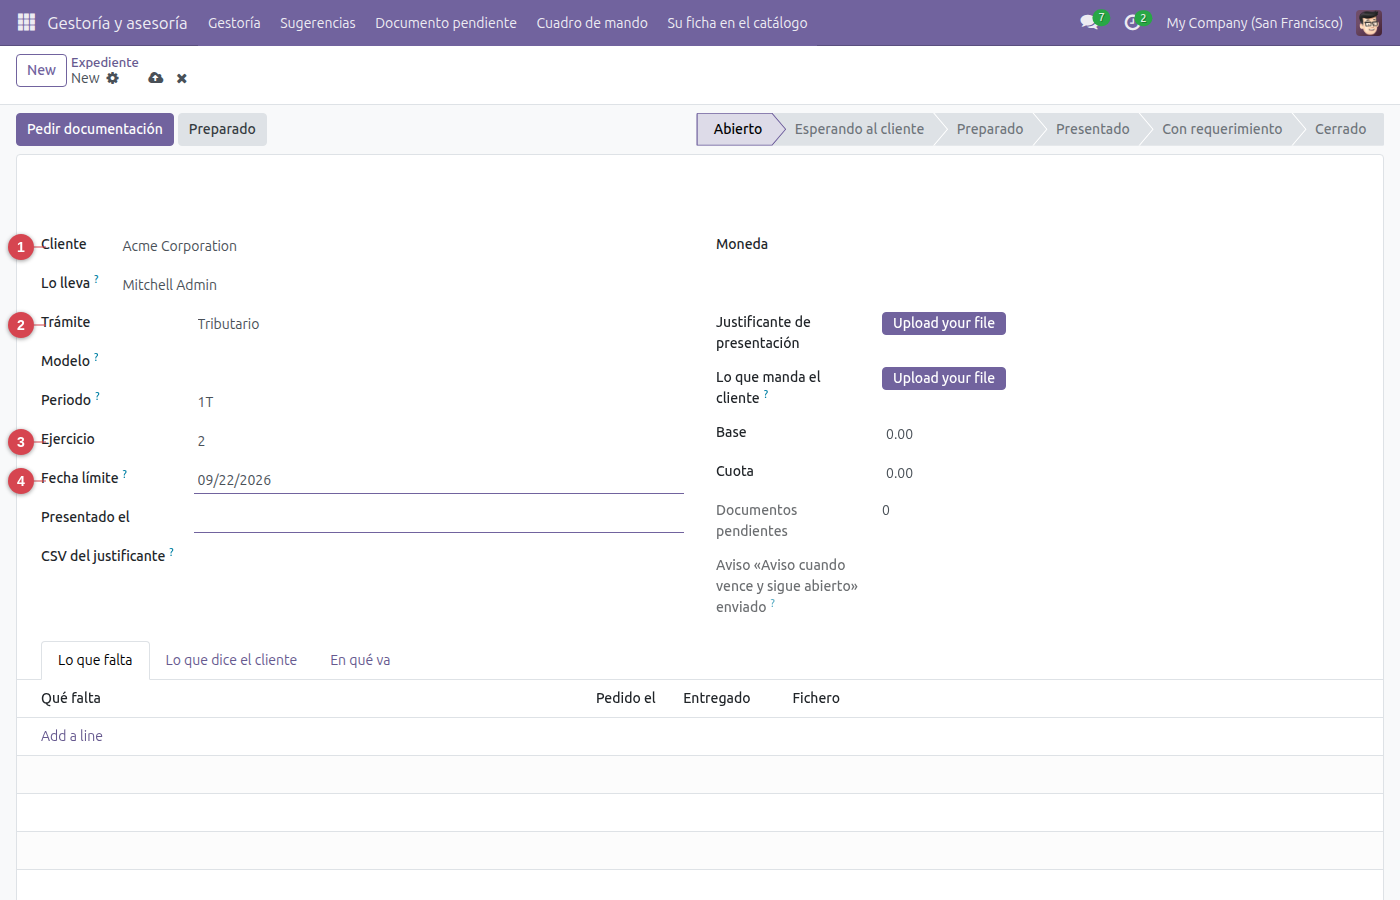Open the Trámite dropdown showing Tributario
The height and width of the screenshot is (900, 1400).
click(438, 324)
